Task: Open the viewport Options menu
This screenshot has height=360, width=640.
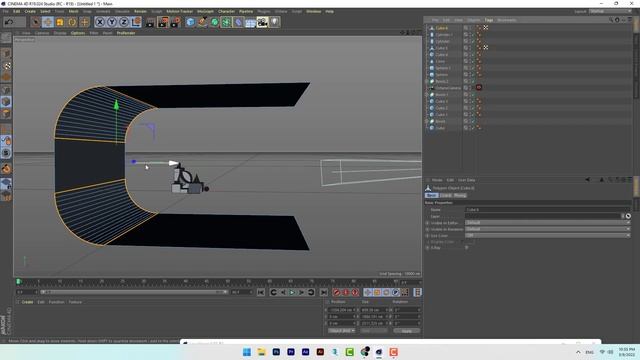Action: [78, 33]
